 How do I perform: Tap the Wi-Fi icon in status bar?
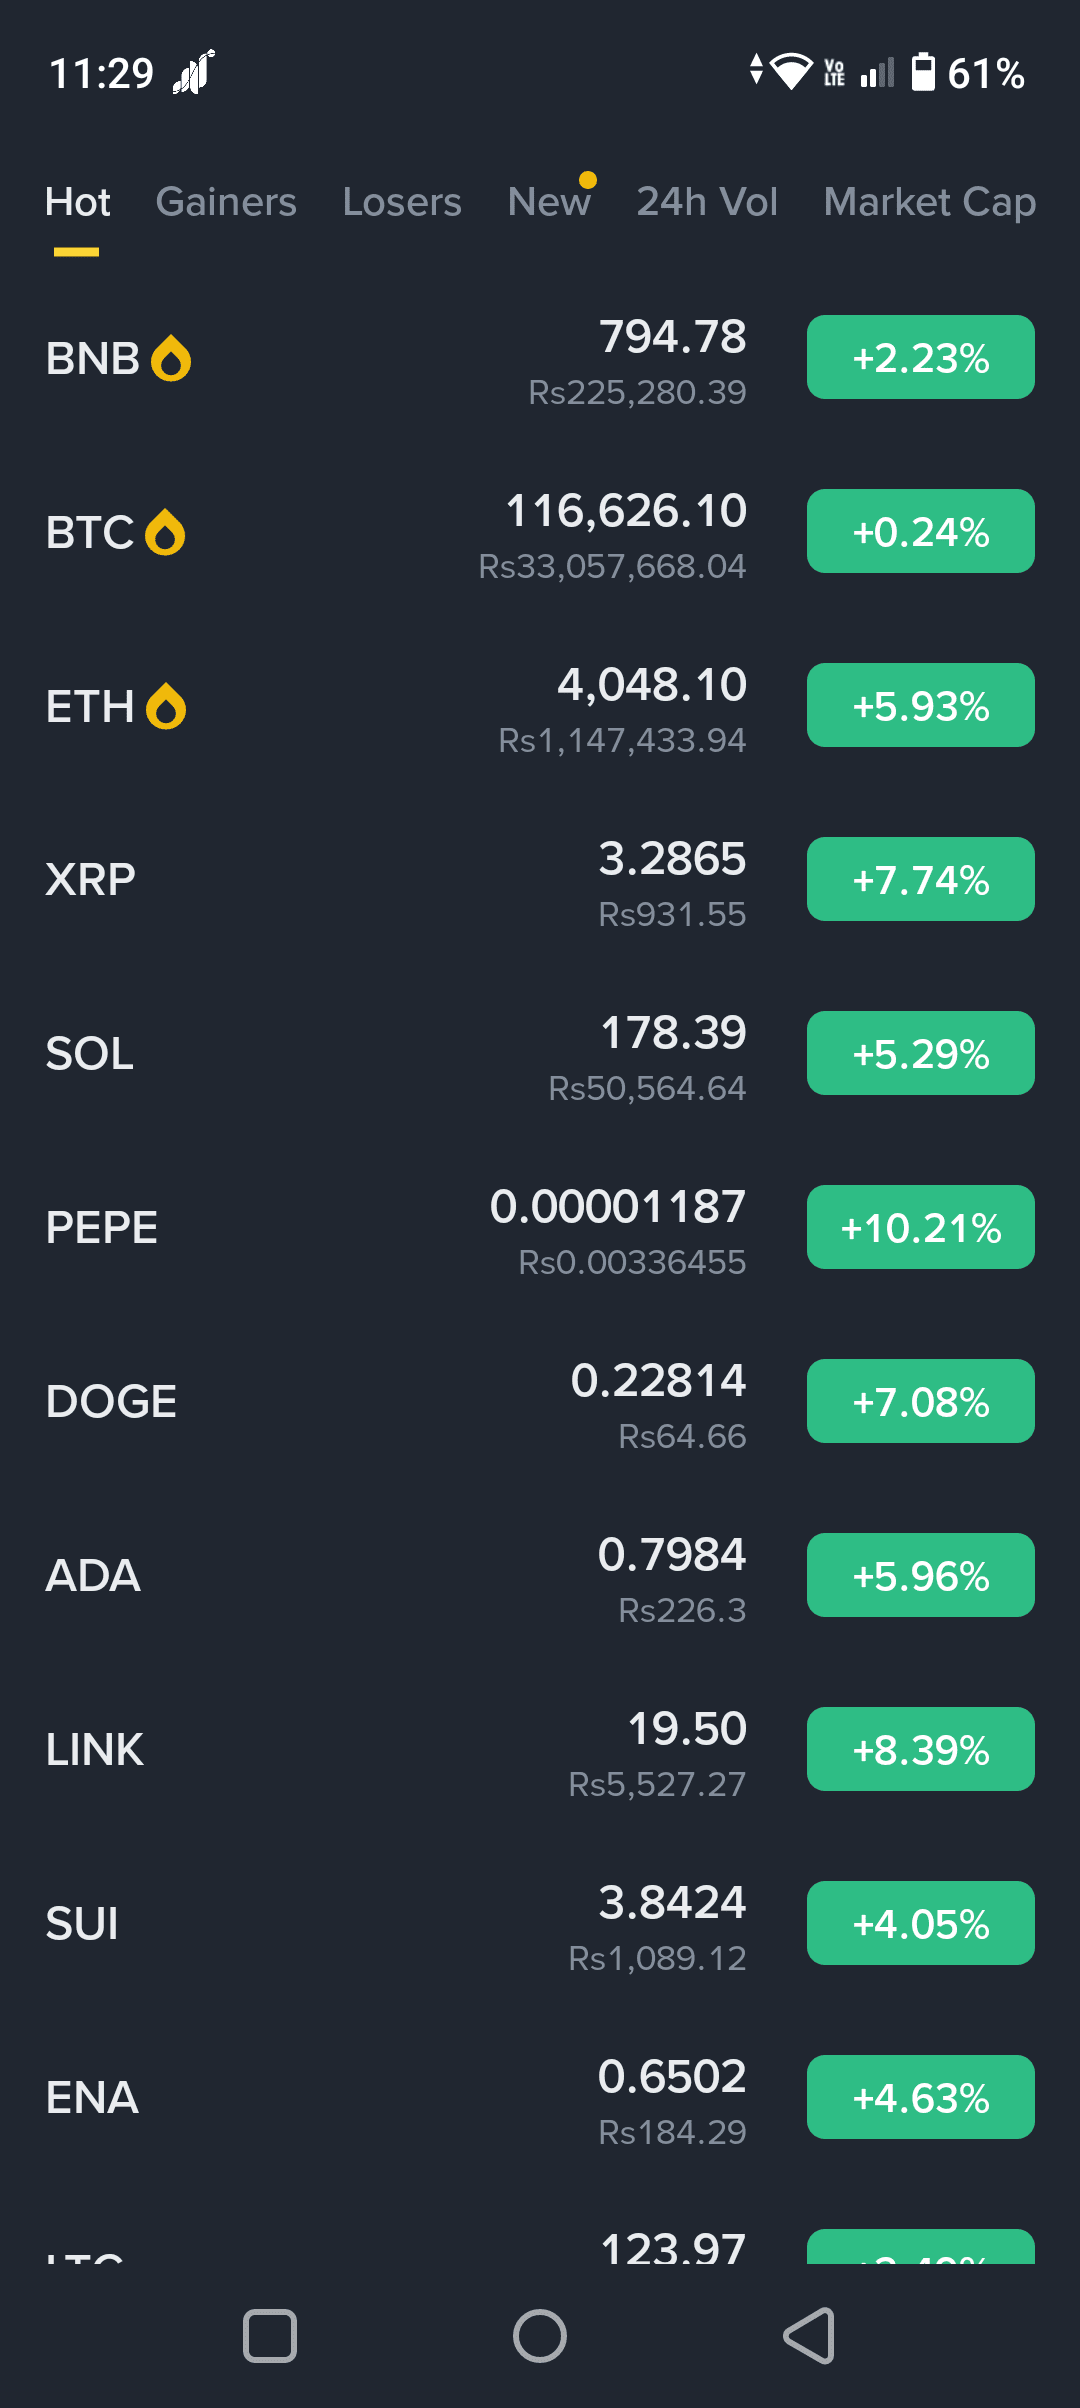tap(792, 72)
